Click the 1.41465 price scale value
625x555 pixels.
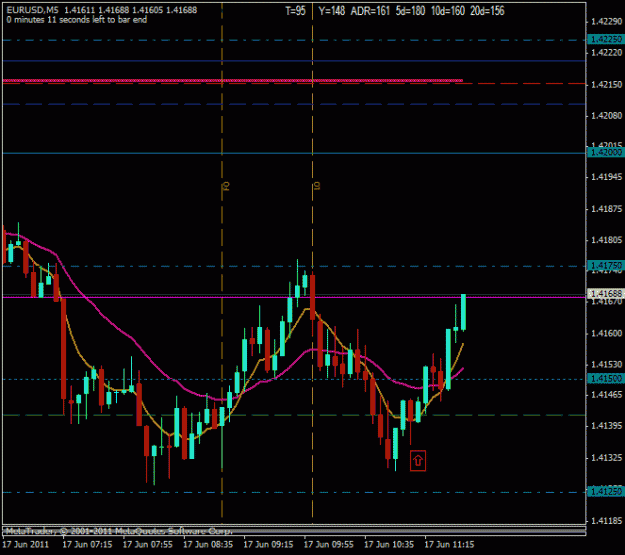tap(606, 395)
